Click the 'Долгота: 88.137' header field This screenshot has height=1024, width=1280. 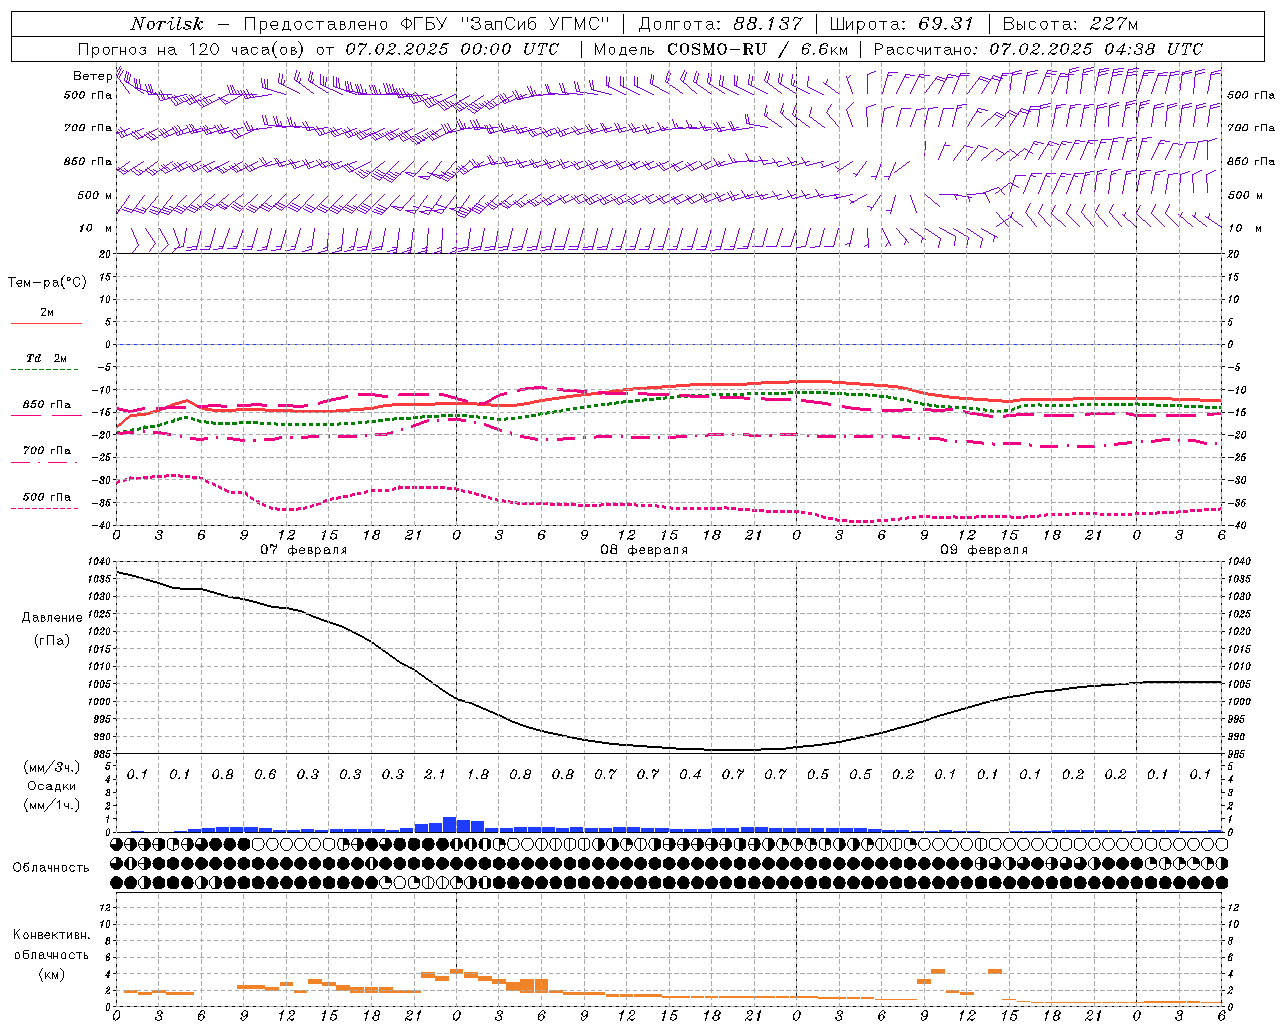click(720, 24)
